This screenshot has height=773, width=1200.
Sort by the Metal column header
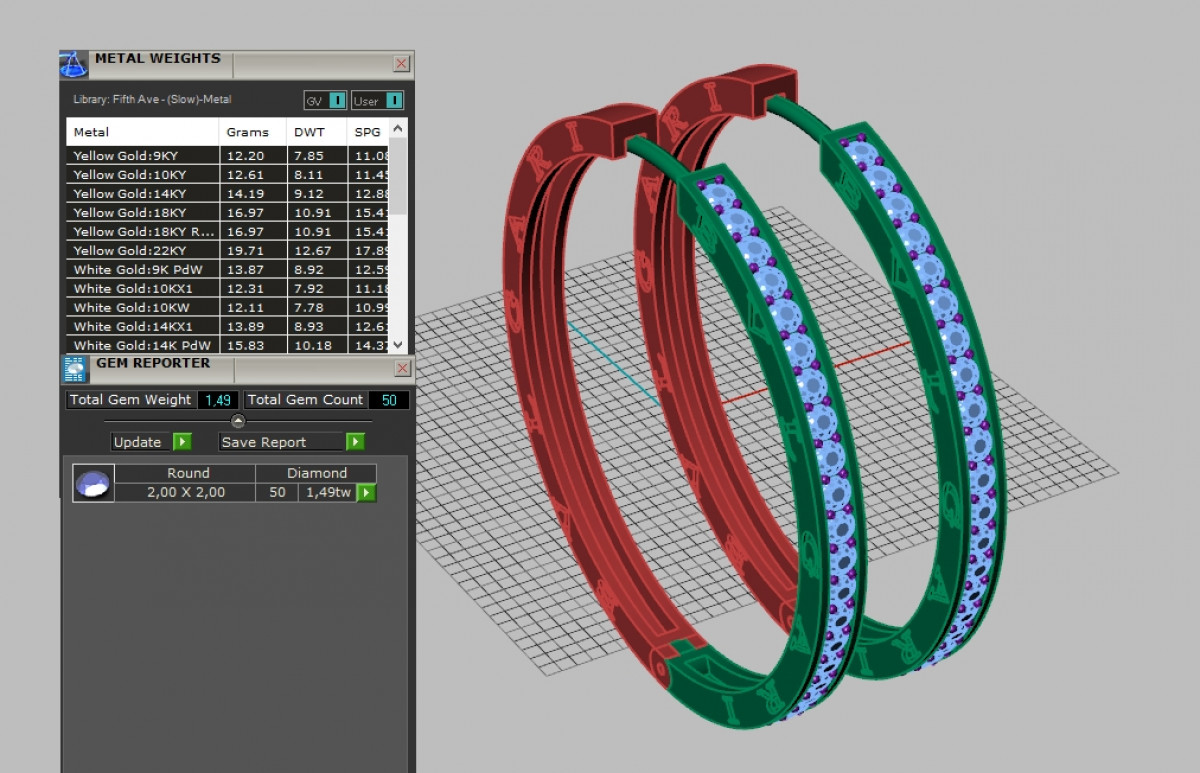click(x=142, y=132)
